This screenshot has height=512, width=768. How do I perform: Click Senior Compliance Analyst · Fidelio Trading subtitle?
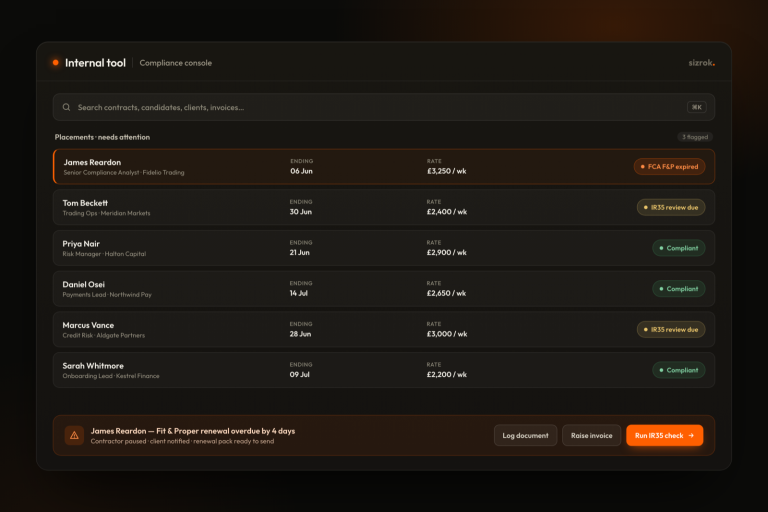tap(124, 172)
